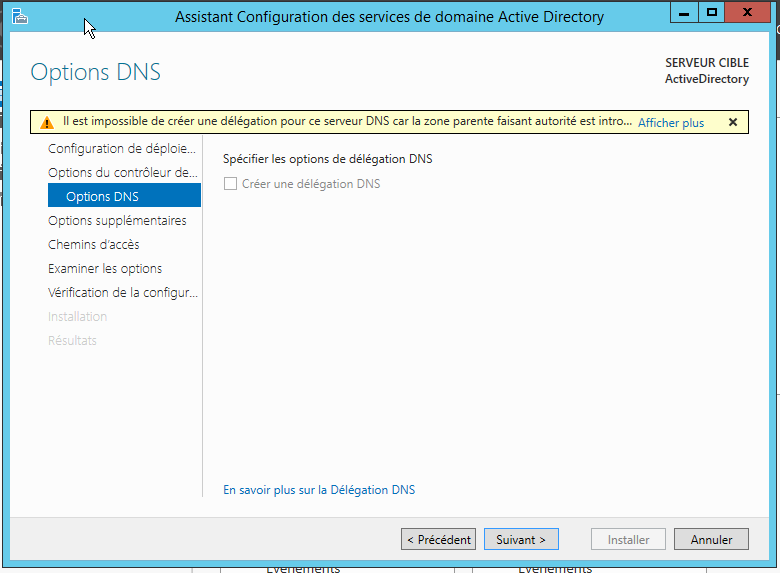780x573 pixels.
Task: Go to Chemins d'accès step
Action: click(94, 244)
